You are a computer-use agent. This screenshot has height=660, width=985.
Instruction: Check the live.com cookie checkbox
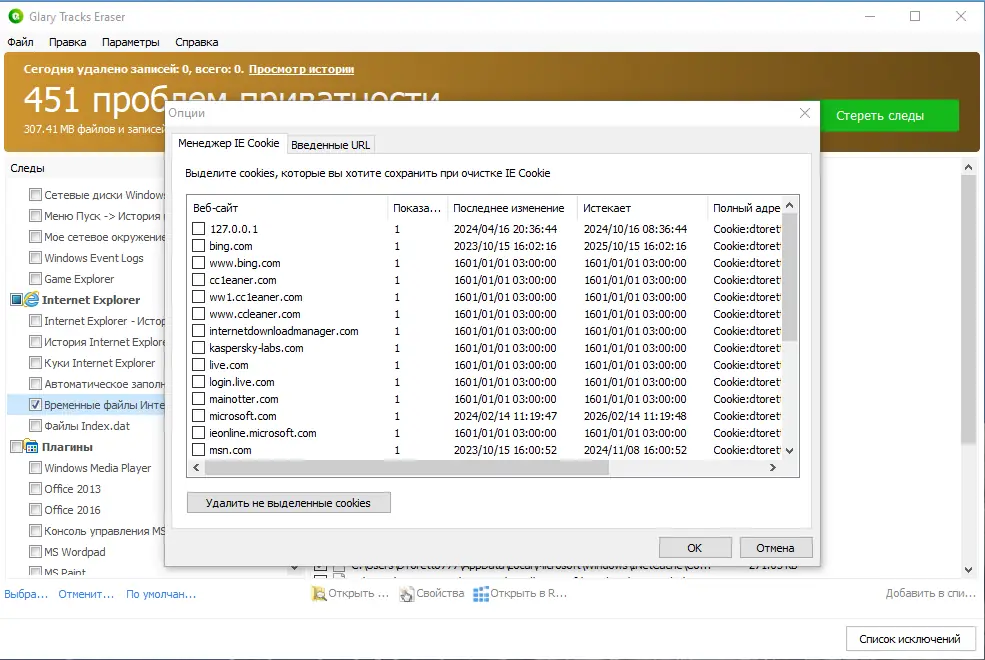pos(199,364)
